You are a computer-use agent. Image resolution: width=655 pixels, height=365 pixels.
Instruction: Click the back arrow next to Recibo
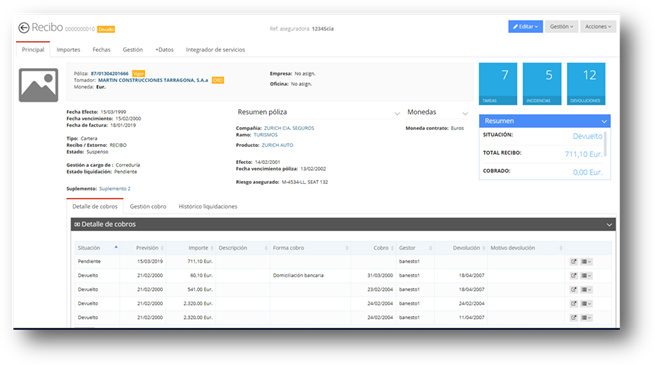24,28
